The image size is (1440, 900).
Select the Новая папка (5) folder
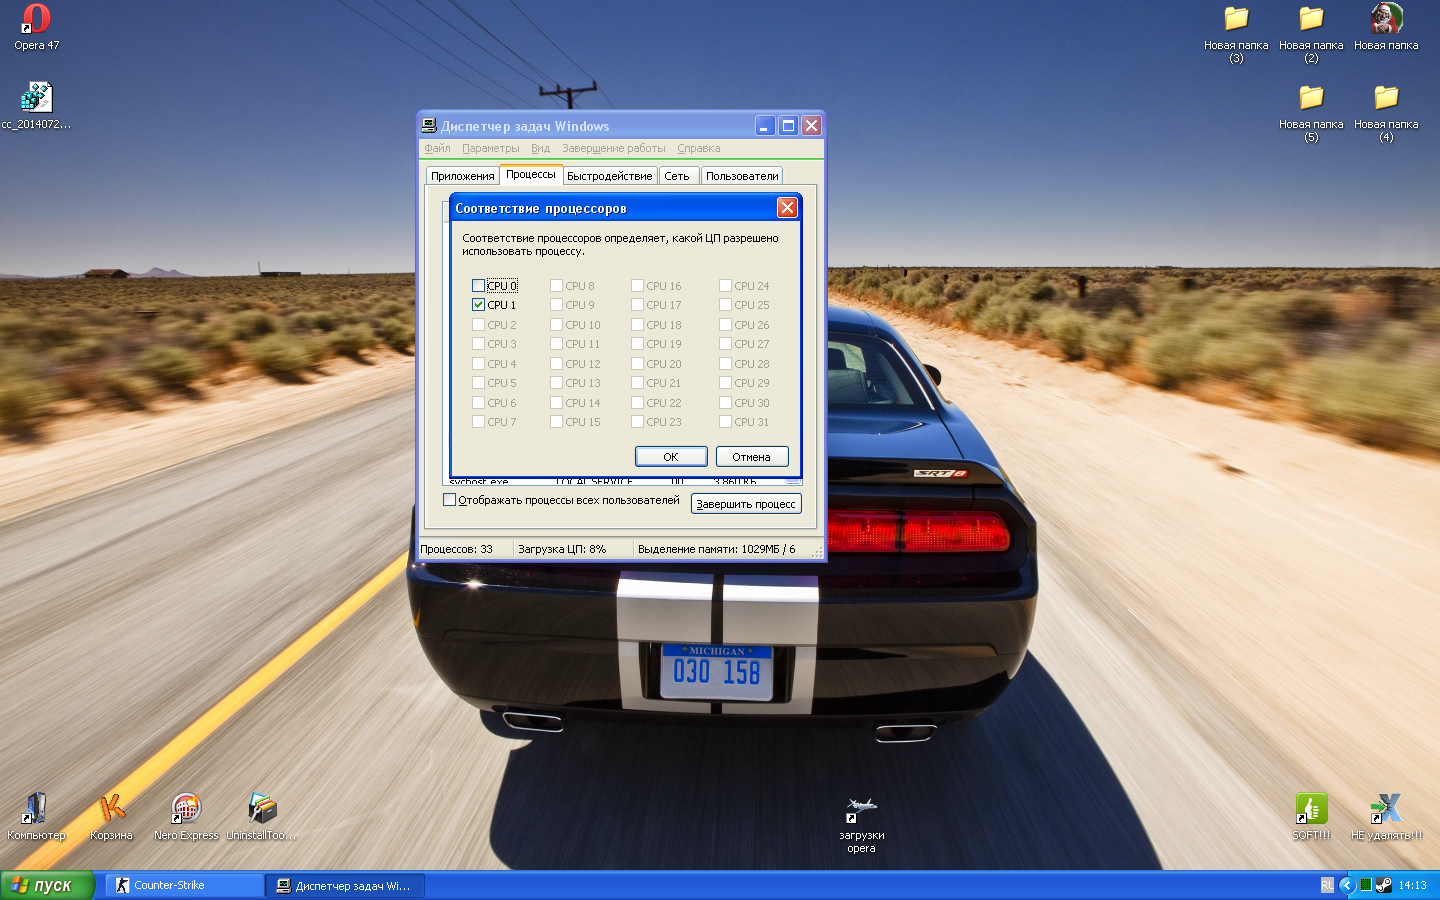pyautogui.click(x=1311, y=113)
